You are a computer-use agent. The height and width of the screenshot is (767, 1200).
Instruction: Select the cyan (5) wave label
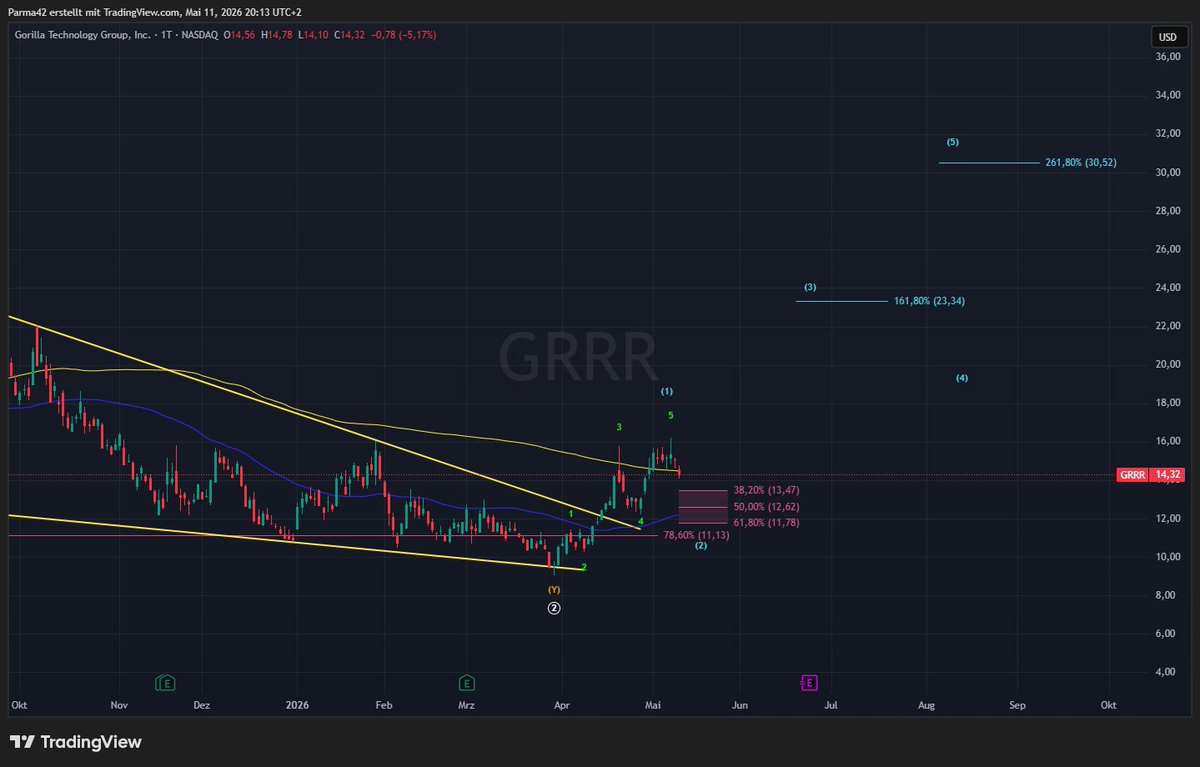(952, 142)
